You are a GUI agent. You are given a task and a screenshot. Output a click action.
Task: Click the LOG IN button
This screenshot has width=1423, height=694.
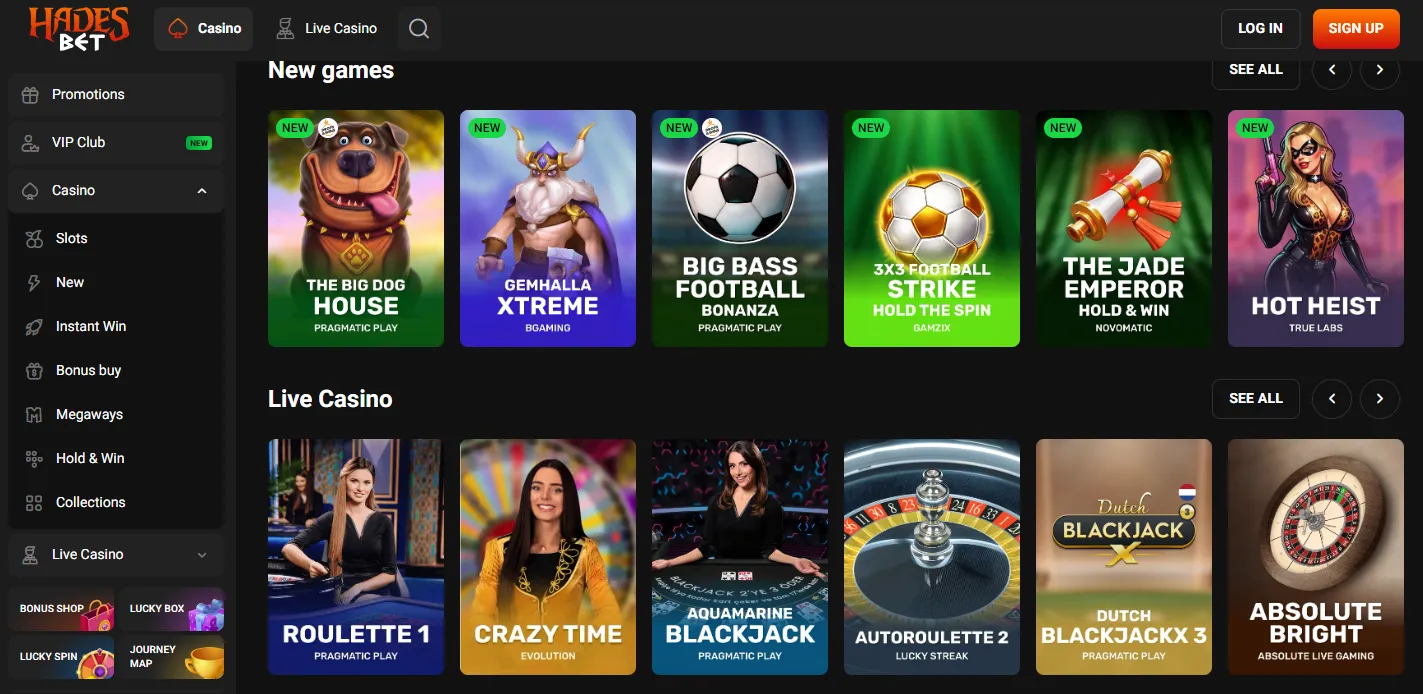coord(1260,29)
